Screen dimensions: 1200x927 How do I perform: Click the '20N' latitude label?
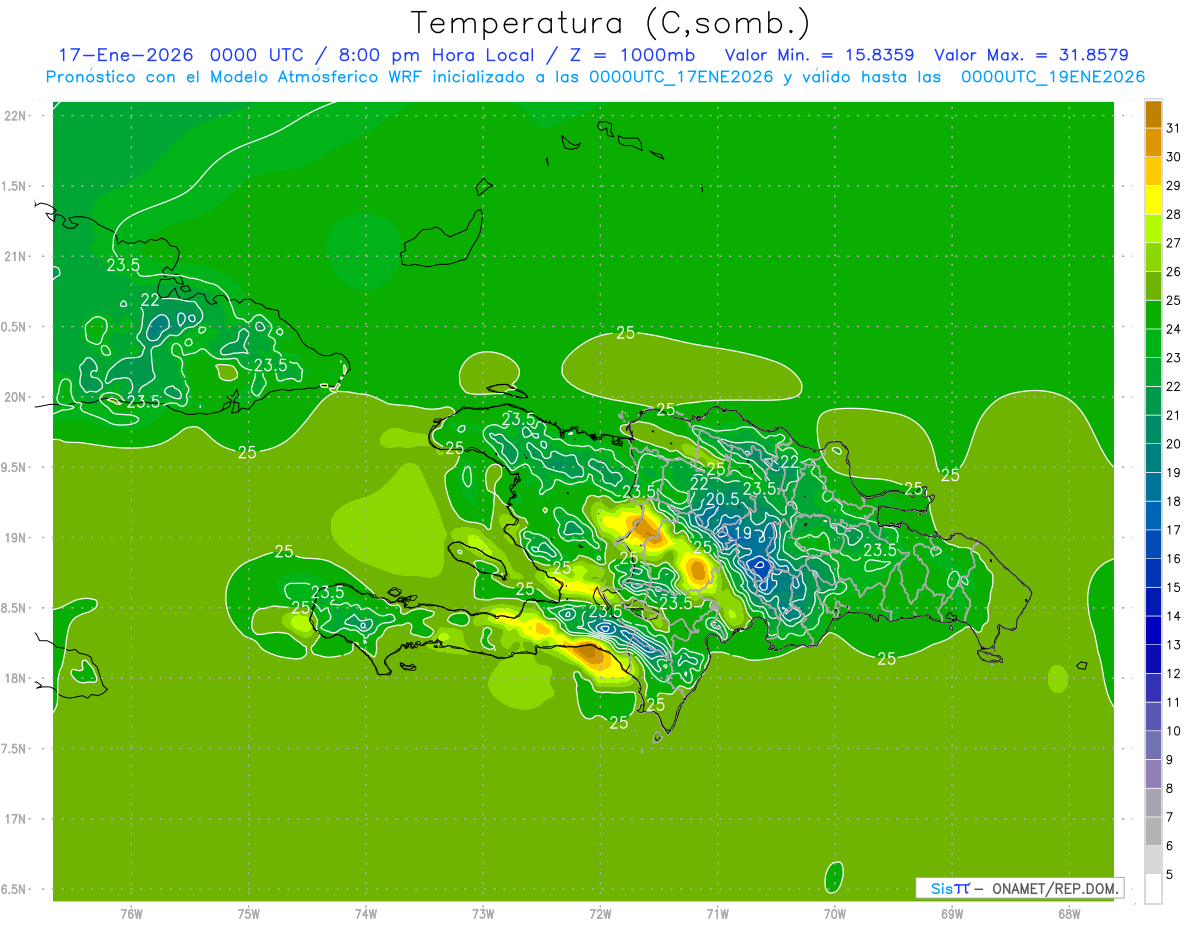(x=15, y=397)
